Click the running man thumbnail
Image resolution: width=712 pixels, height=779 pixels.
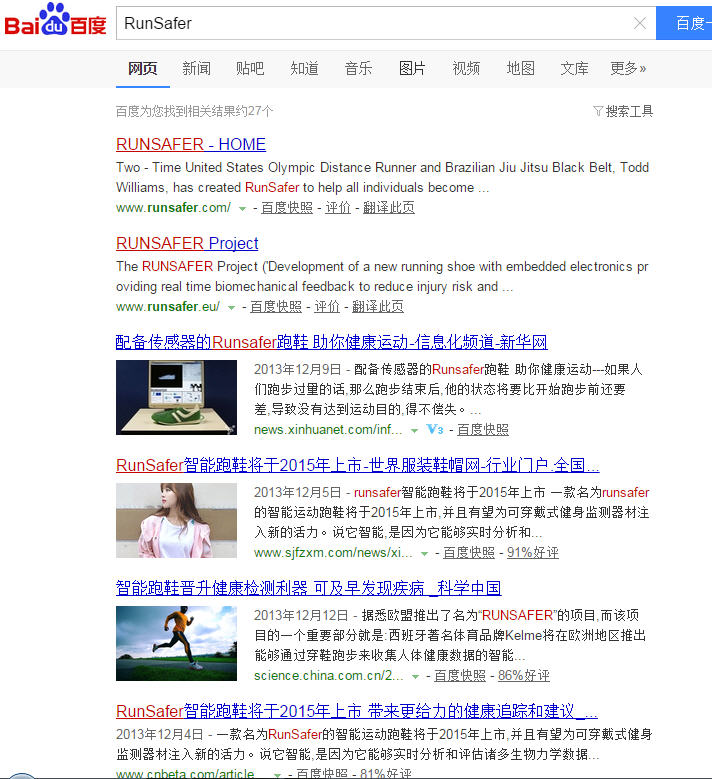point(176,643)
